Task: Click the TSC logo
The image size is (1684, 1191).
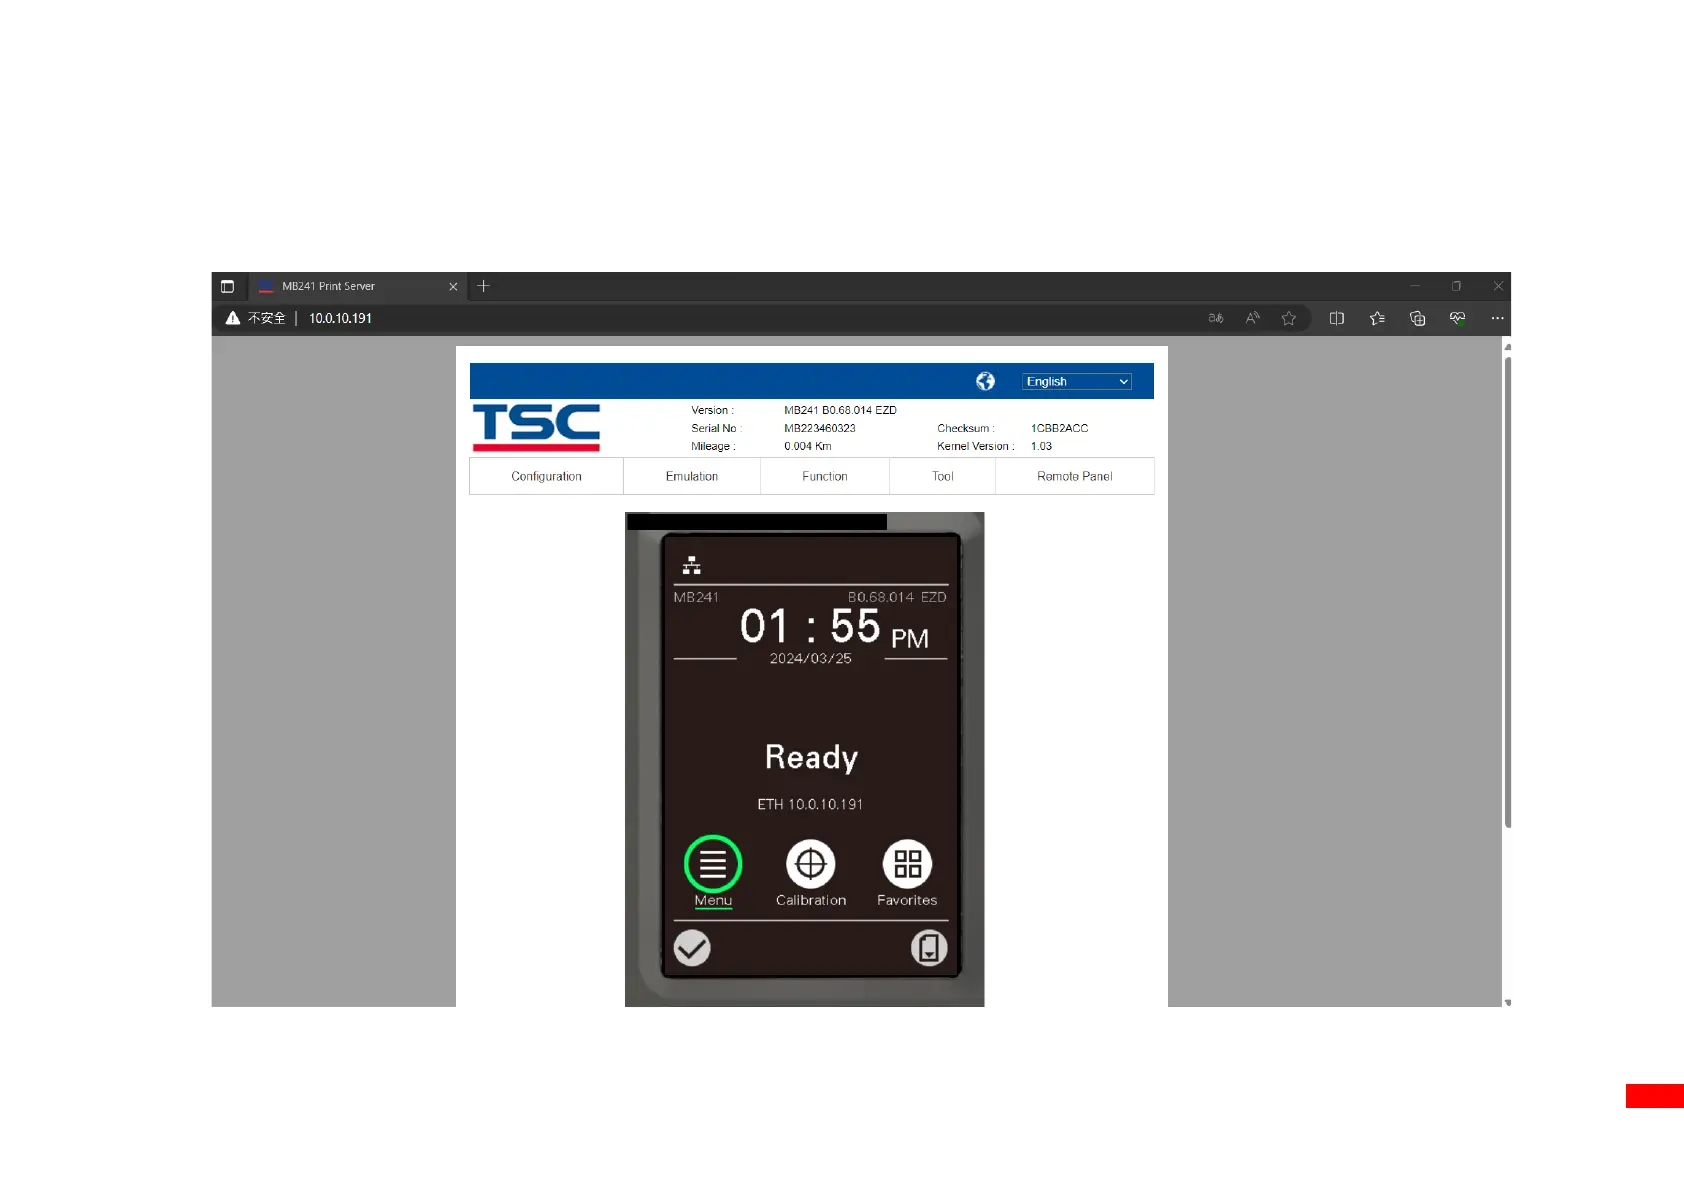Action: coord(536,427)
